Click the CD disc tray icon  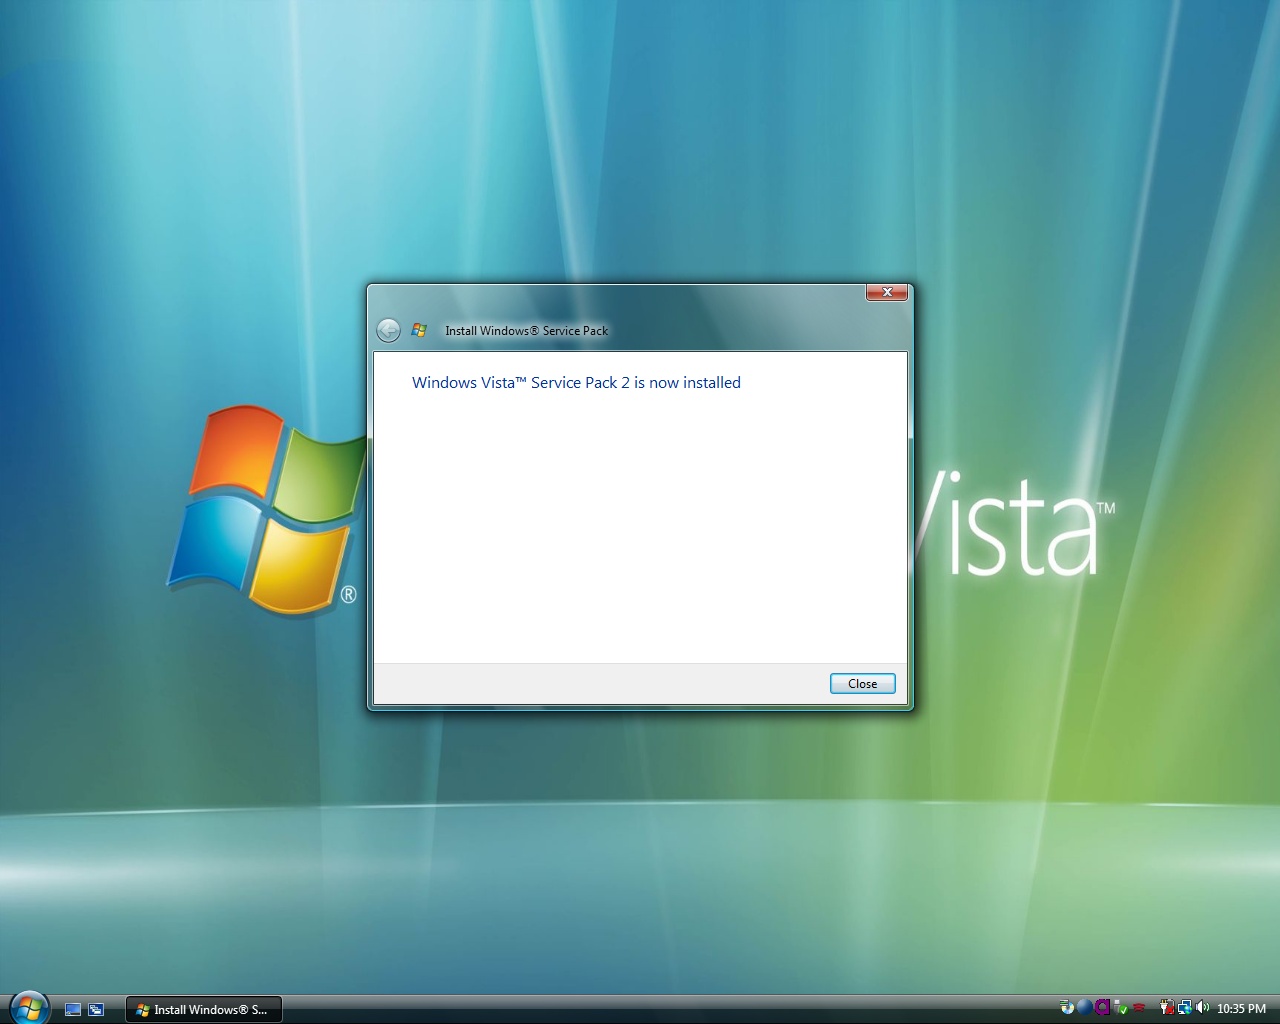[x=1067, y=1008]
